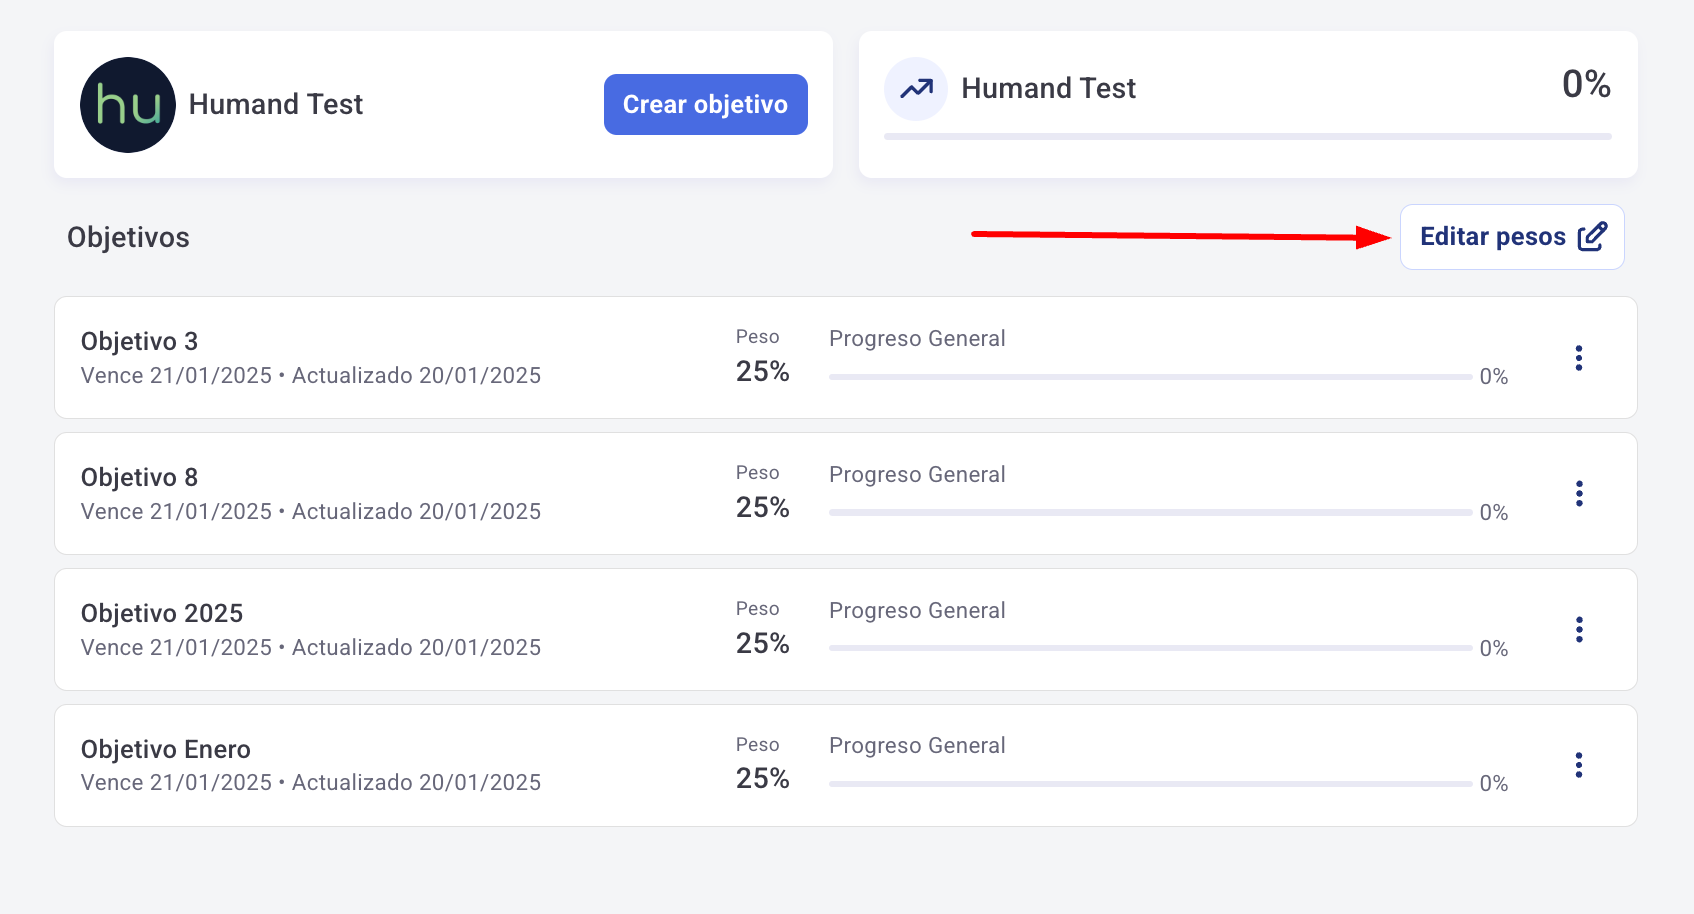
Task: Click the Humand 'hu' logo avatar
Action: click(x=128, y=105)
